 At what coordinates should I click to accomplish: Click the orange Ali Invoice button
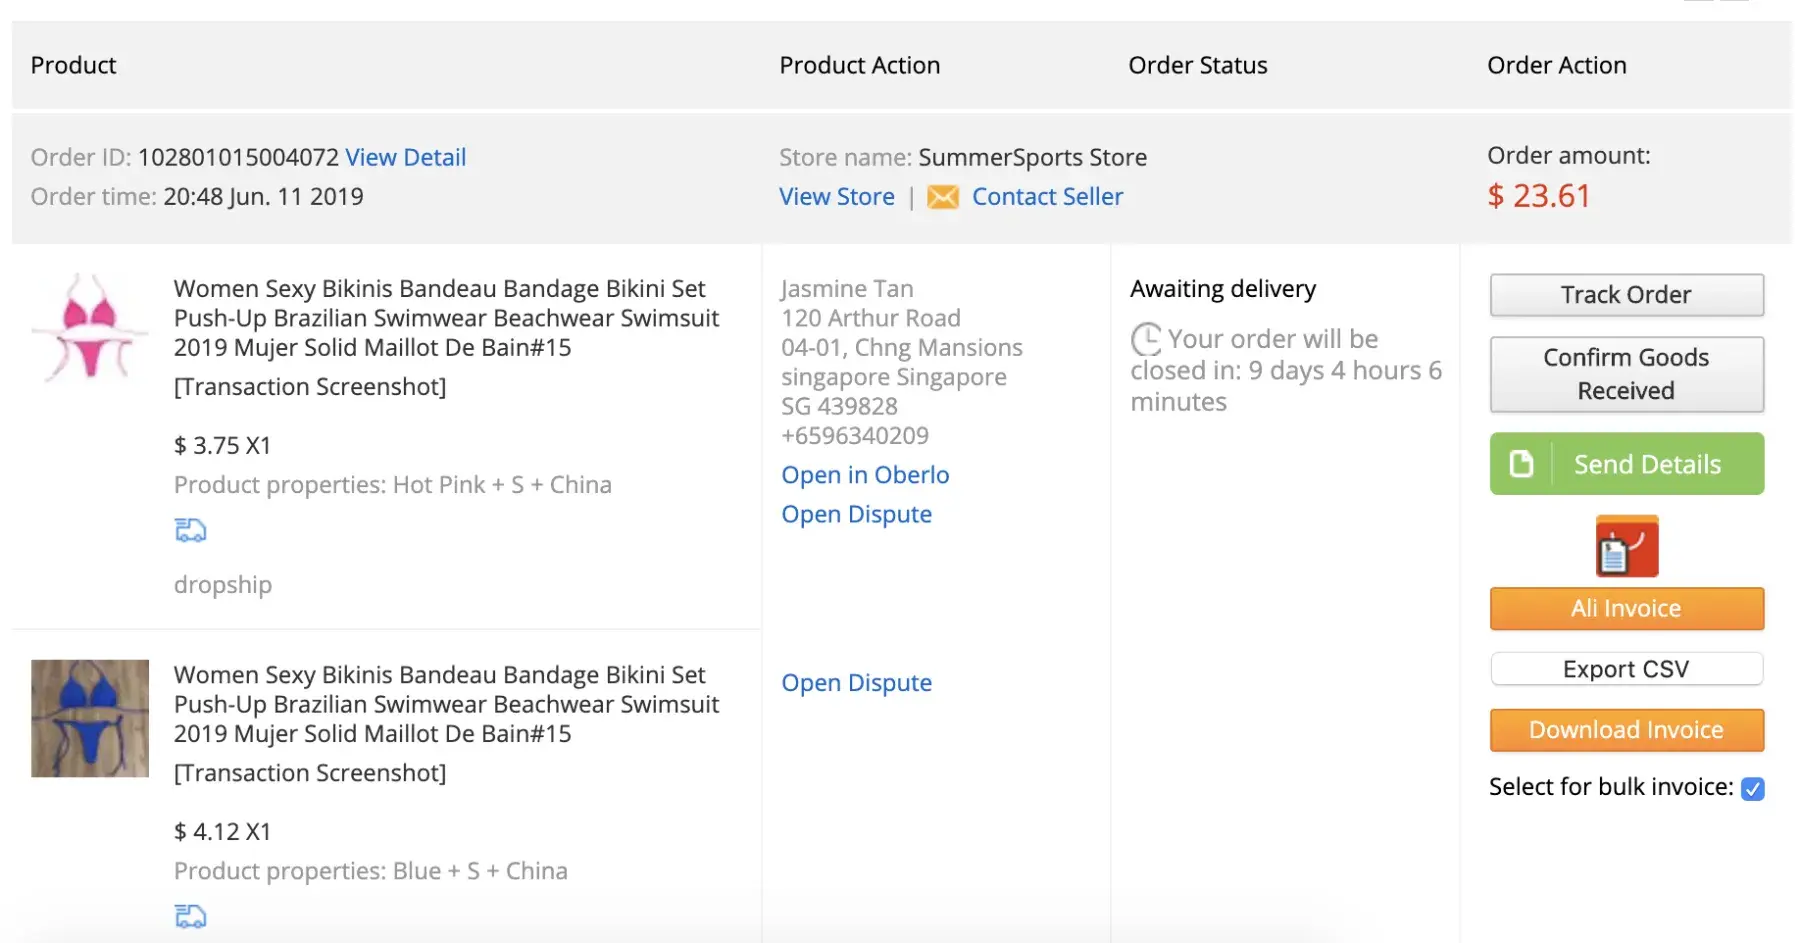[x=1626, y=609]
